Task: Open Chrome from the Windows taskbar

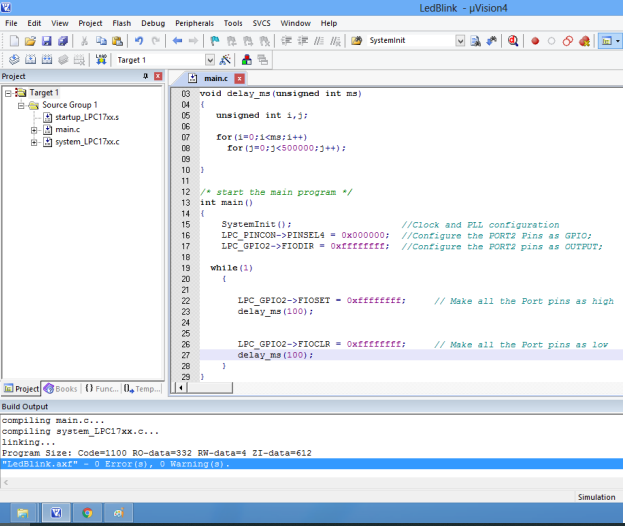Action: click(87, 512)
